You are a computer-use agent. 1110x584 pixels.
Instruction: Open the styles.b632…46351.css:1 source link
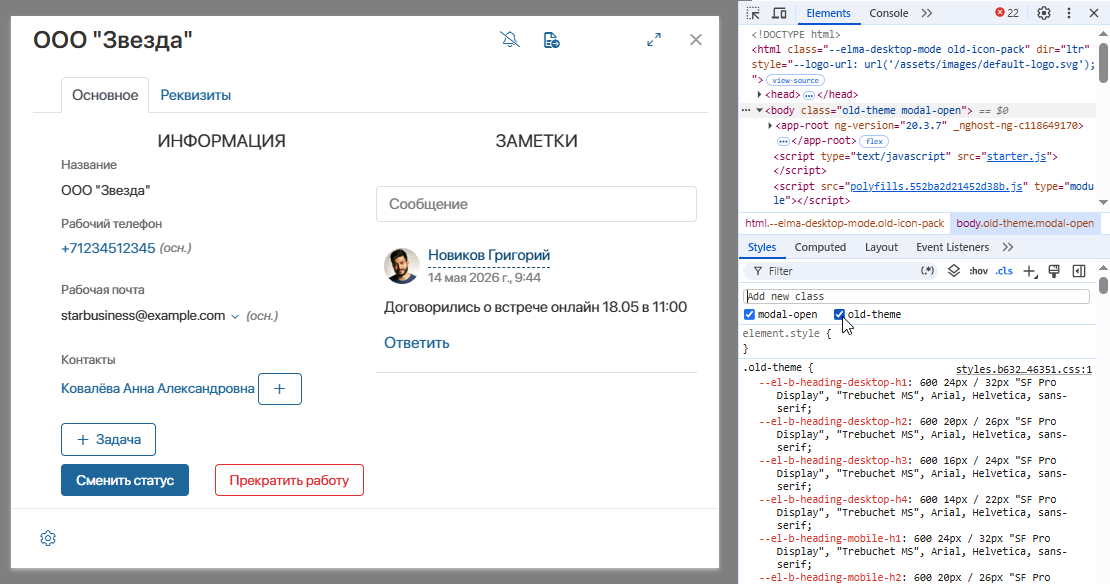1024,369
